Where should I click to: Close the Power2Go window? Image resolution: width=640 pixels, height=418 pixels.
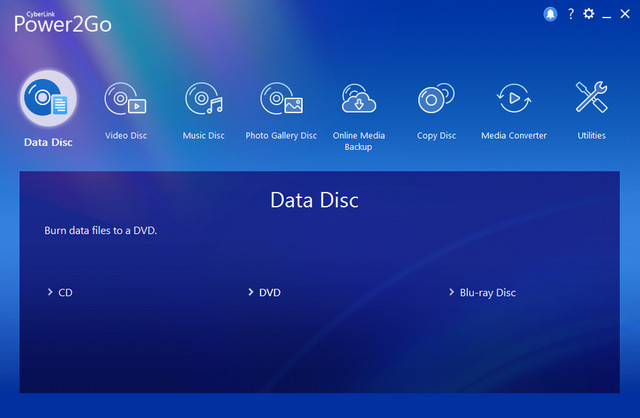(x=625, y=14)
